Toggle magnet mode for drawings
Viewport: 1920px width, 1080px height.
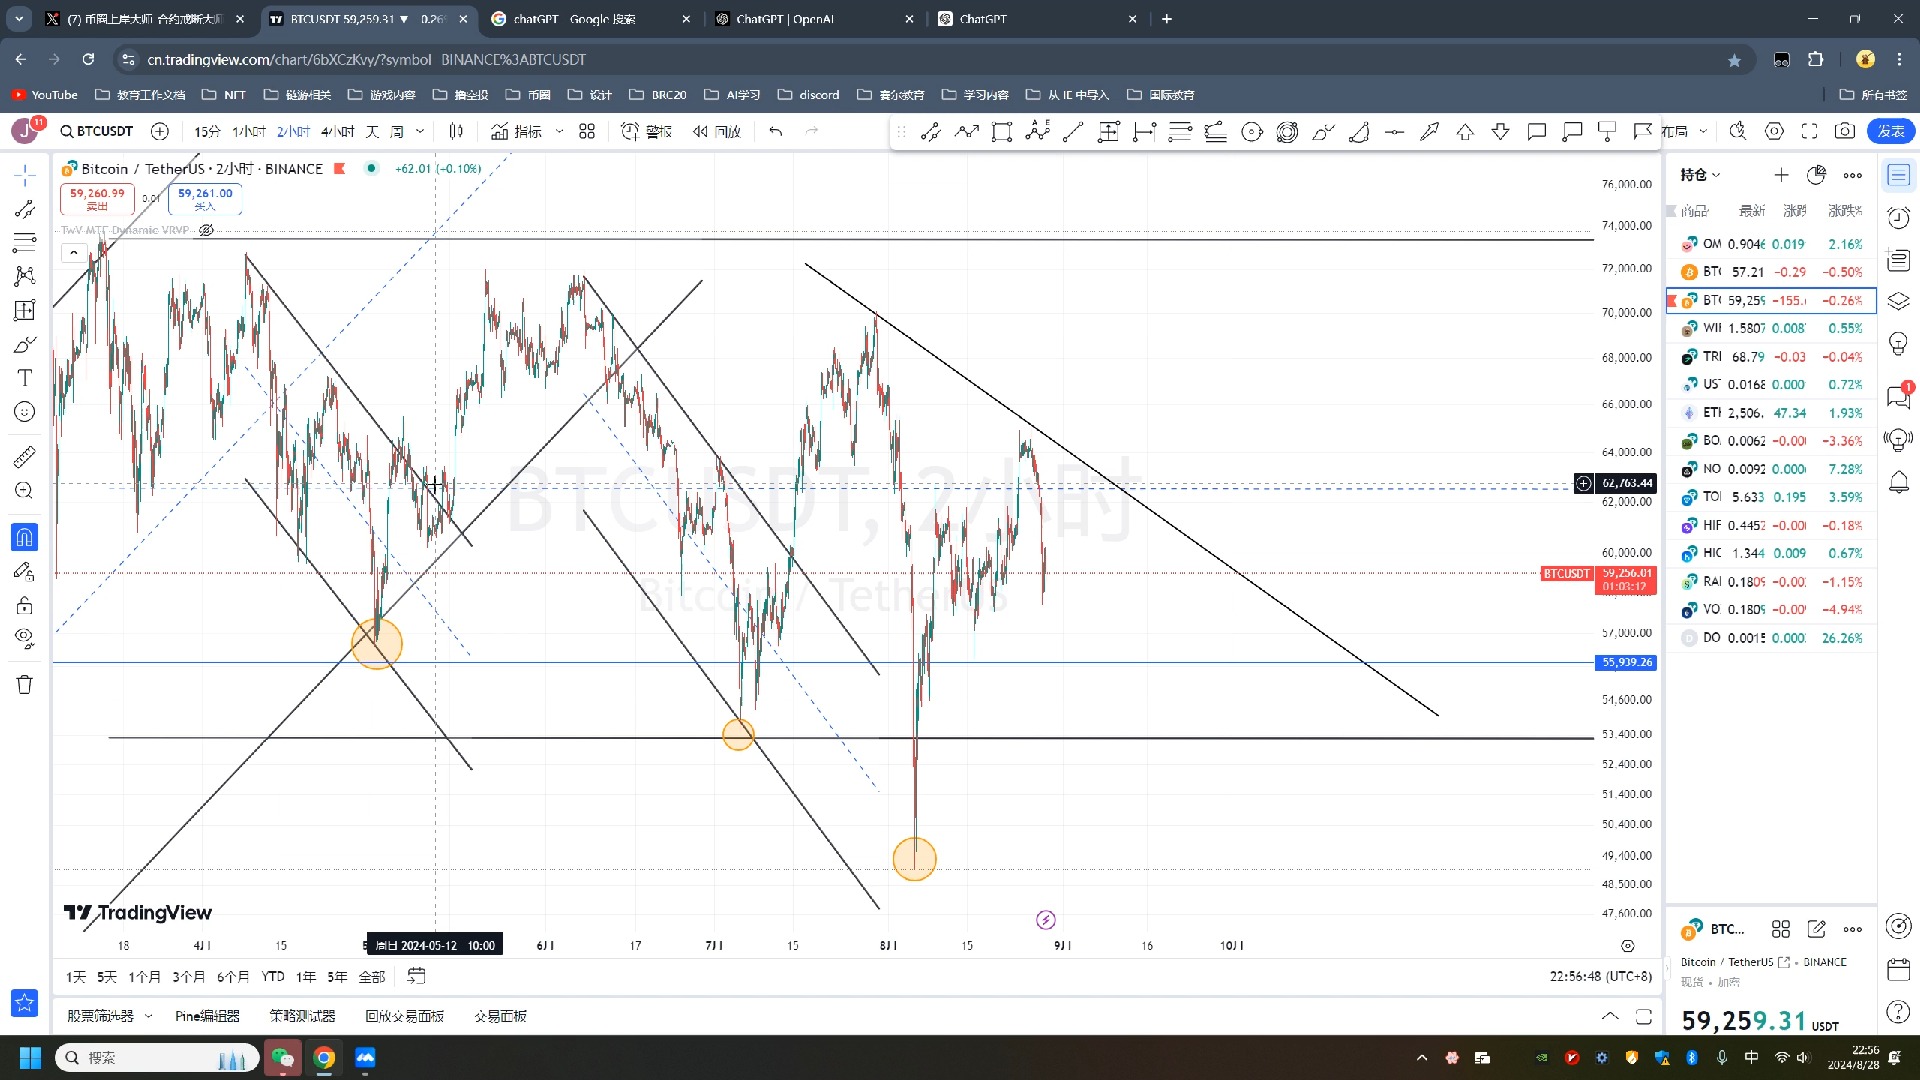(x=25, y=537)
